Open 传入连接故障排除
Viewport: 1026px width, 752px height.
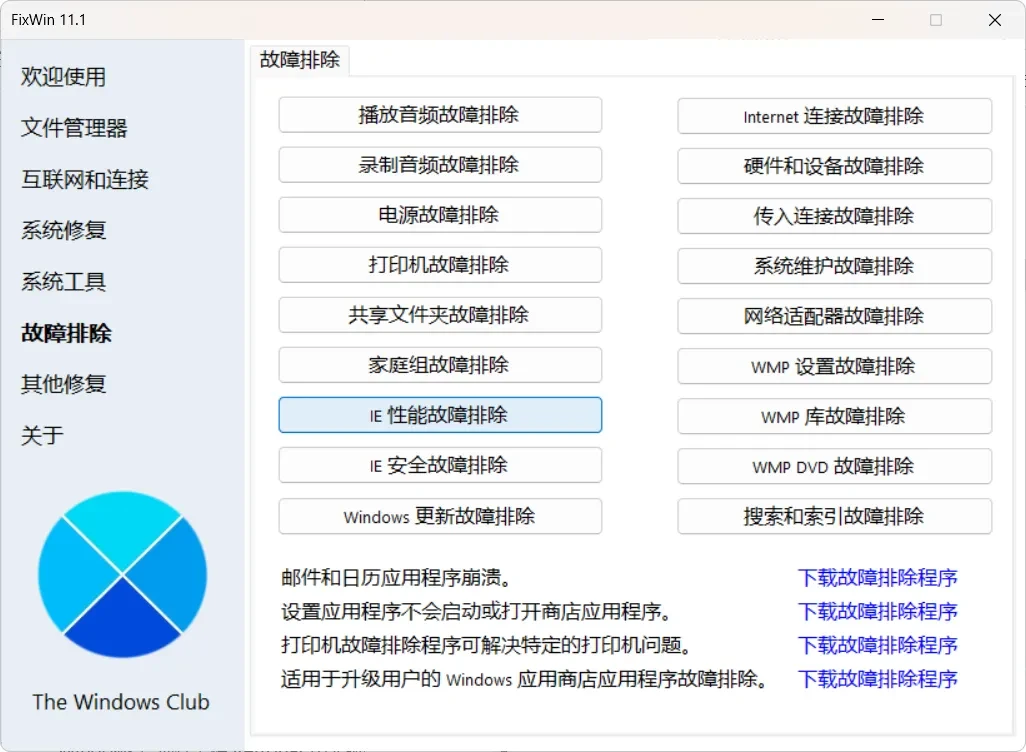click(834, 216)
